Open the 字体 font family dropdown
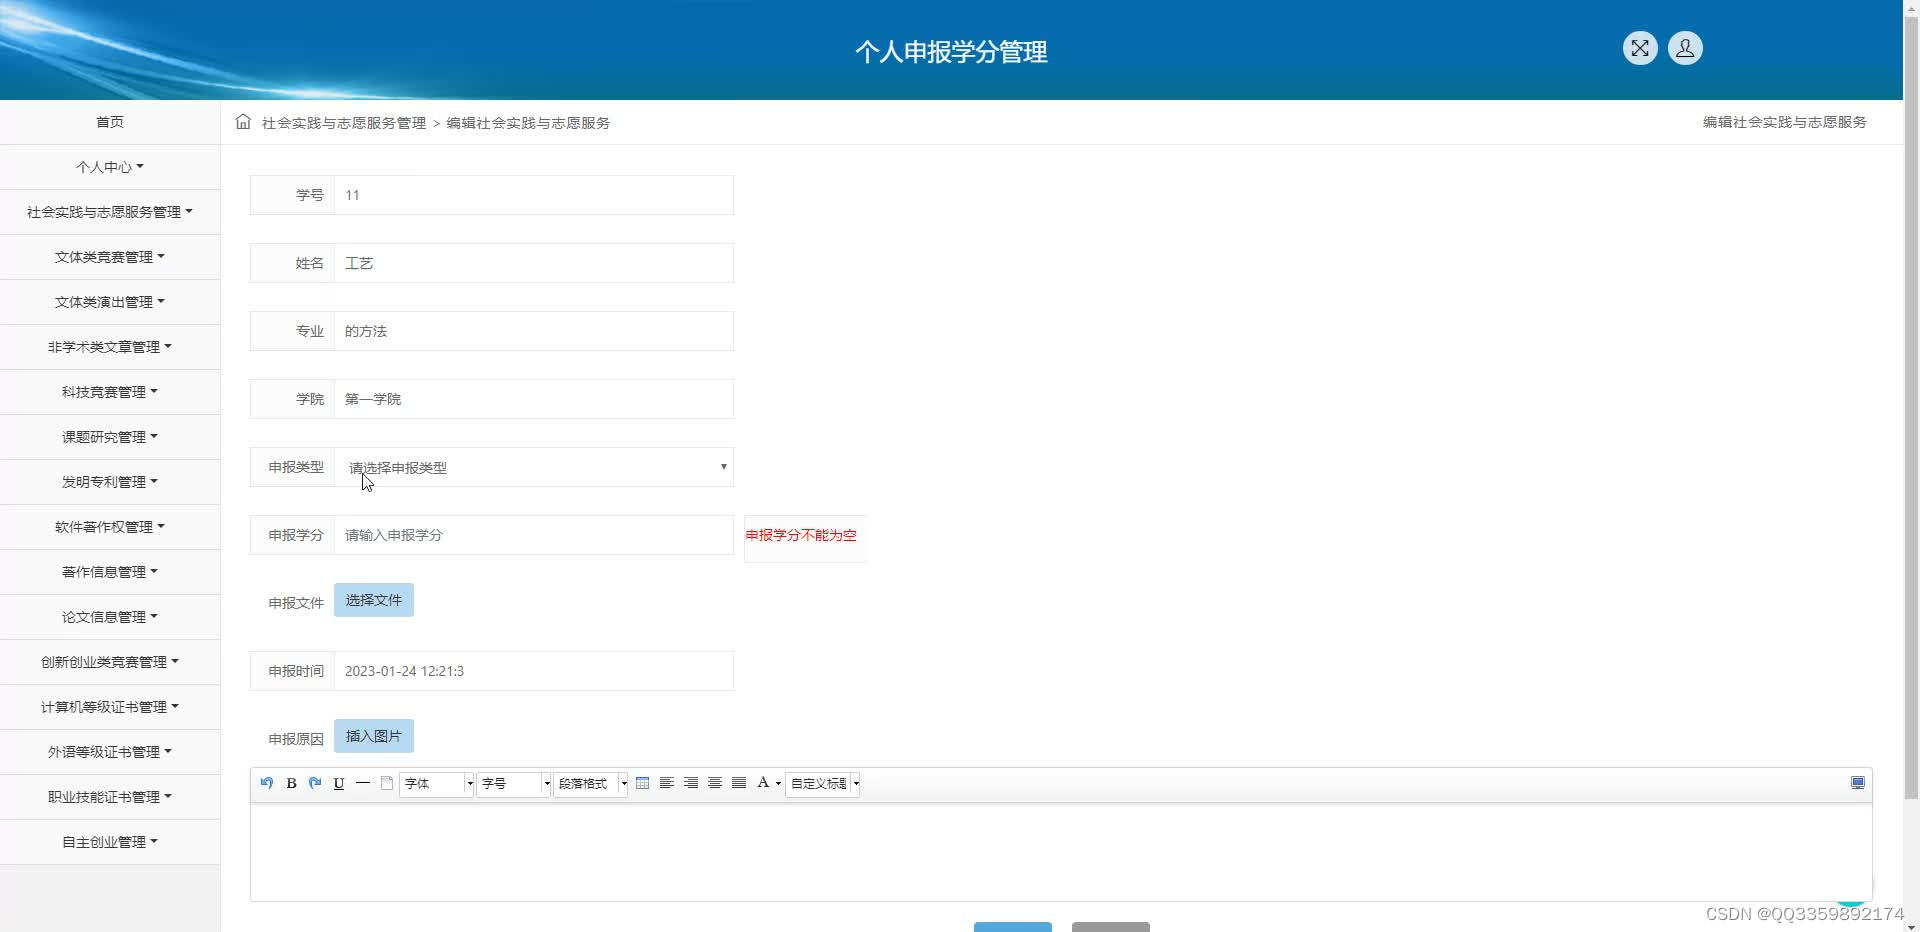This screenshot has width=1920, height=932. [436, 783]
